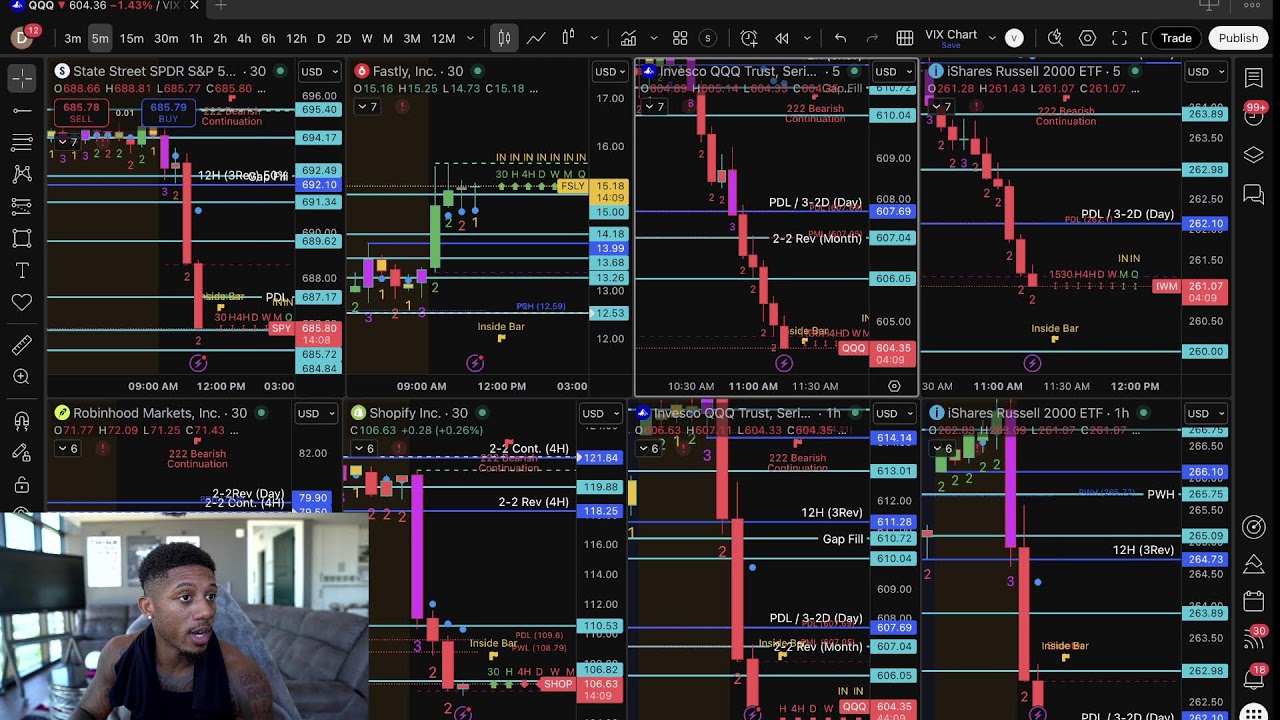Open the USD currency dropdown on the SPDR chart

point(320,72)
